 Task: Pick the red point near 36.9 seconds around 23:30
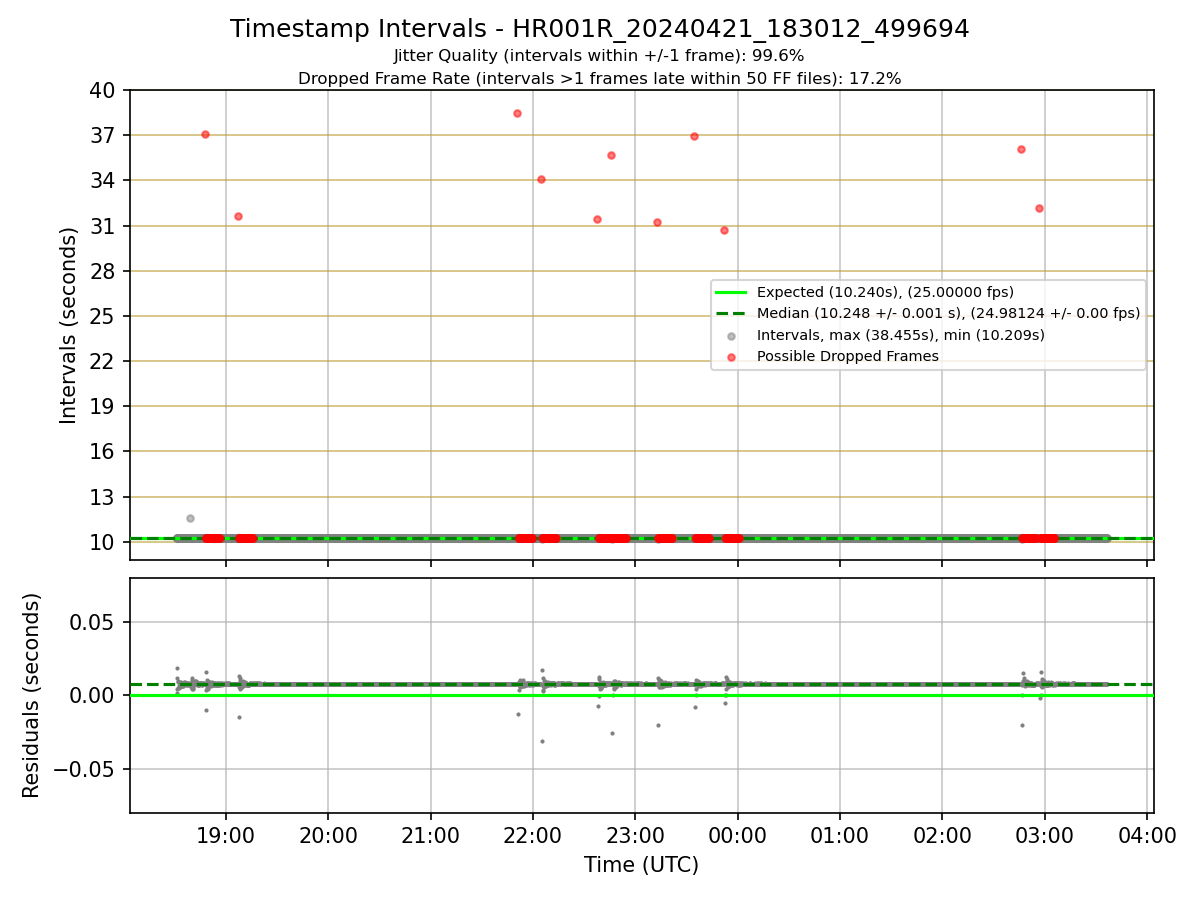[694, 136]
